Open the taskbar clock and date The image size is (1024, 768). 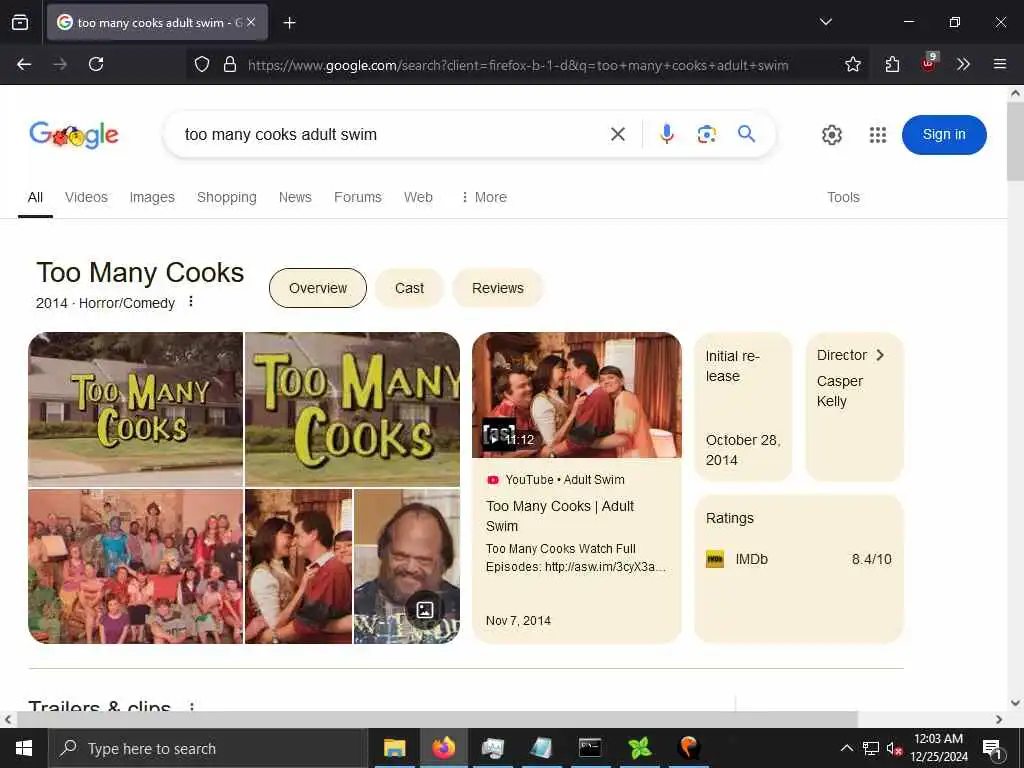pos(938,748)
